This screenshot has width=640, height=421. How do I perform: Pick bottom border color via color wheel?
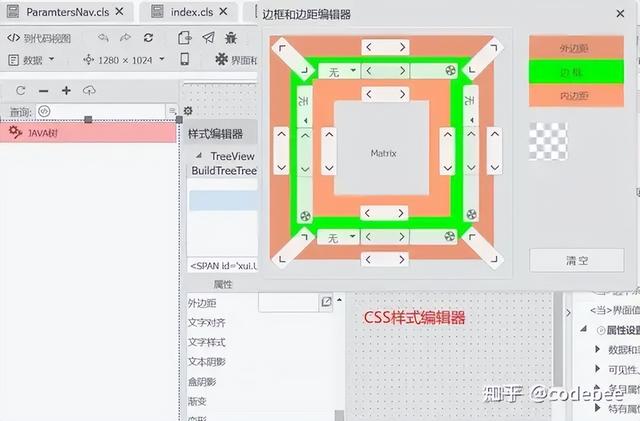click(449, 236)
